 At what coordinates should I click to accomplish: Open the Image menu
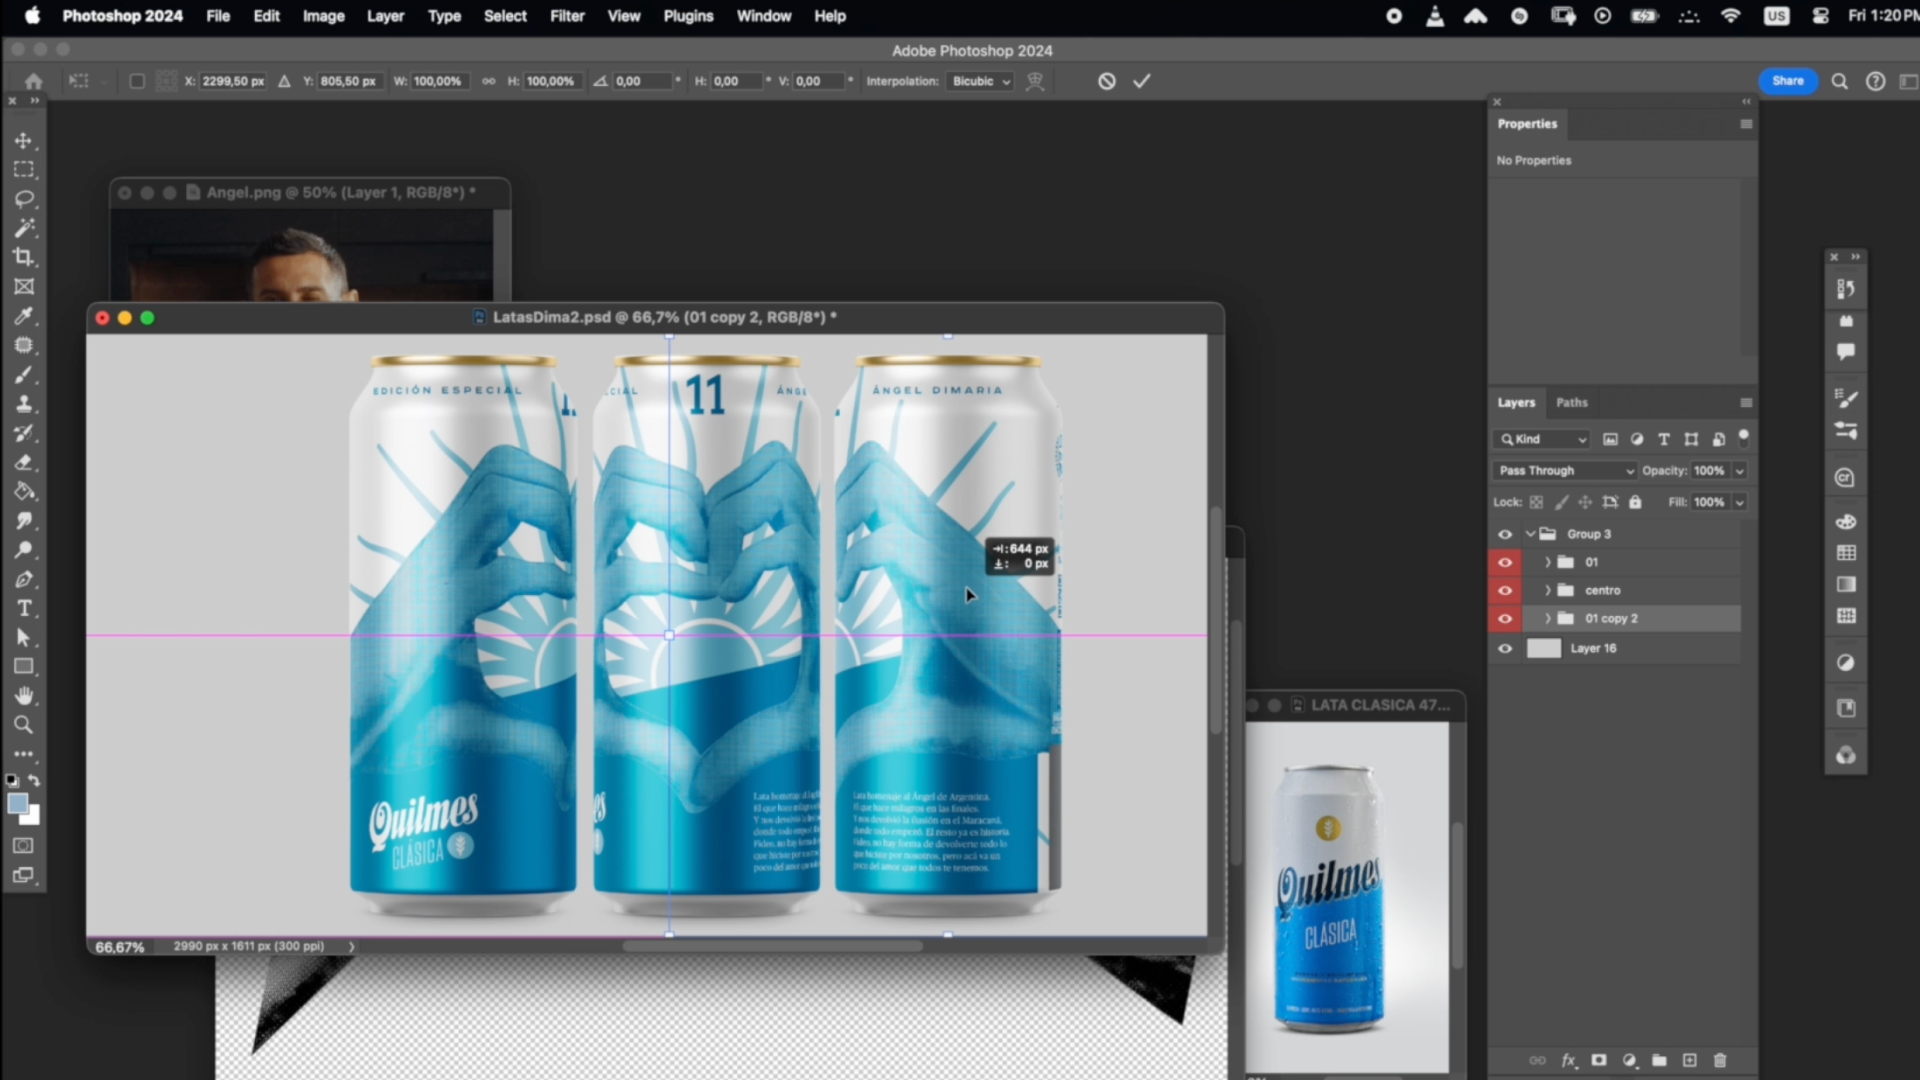coord(324,16)
